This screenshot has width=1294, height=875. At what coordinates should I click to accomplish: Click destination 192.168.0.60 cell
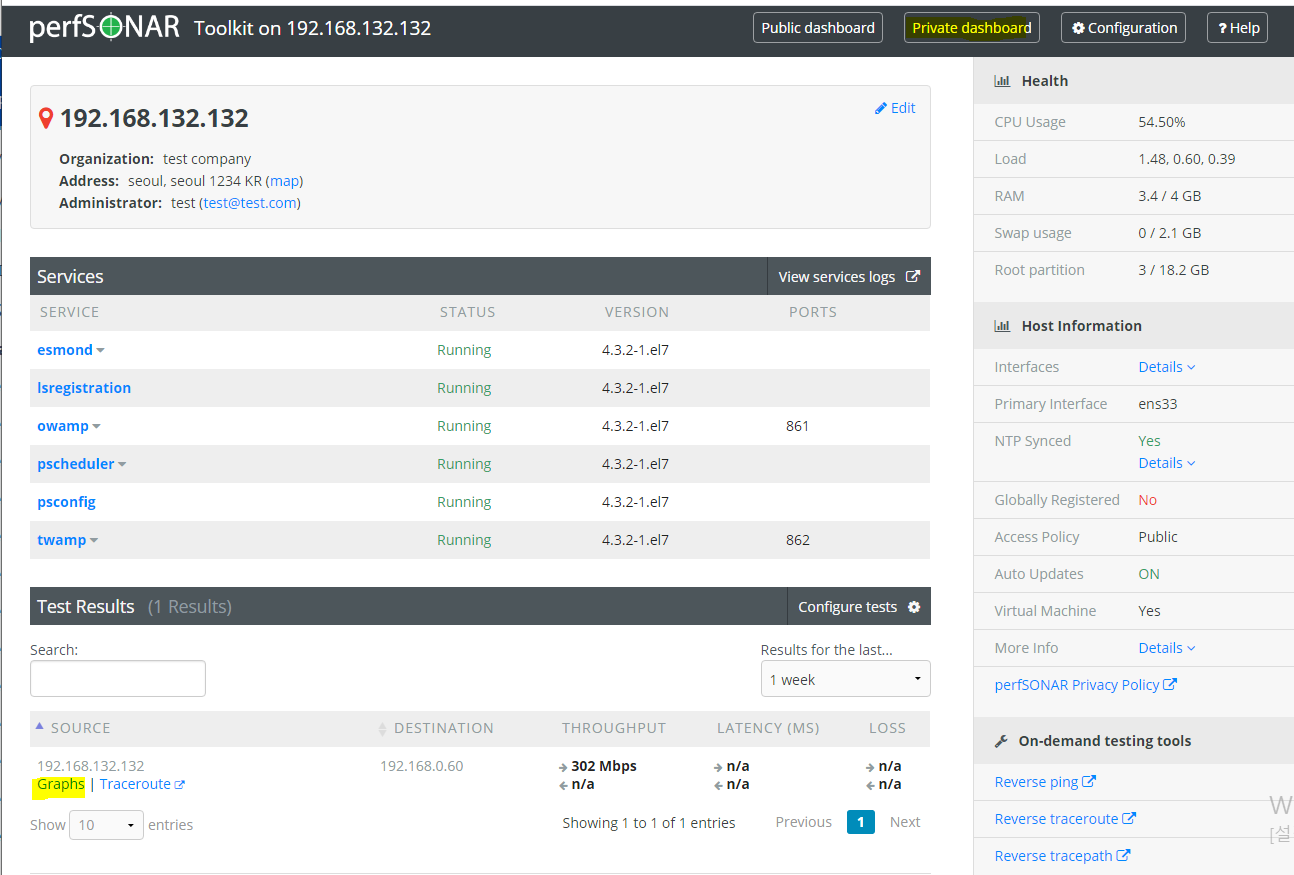[x=421, y=766]
